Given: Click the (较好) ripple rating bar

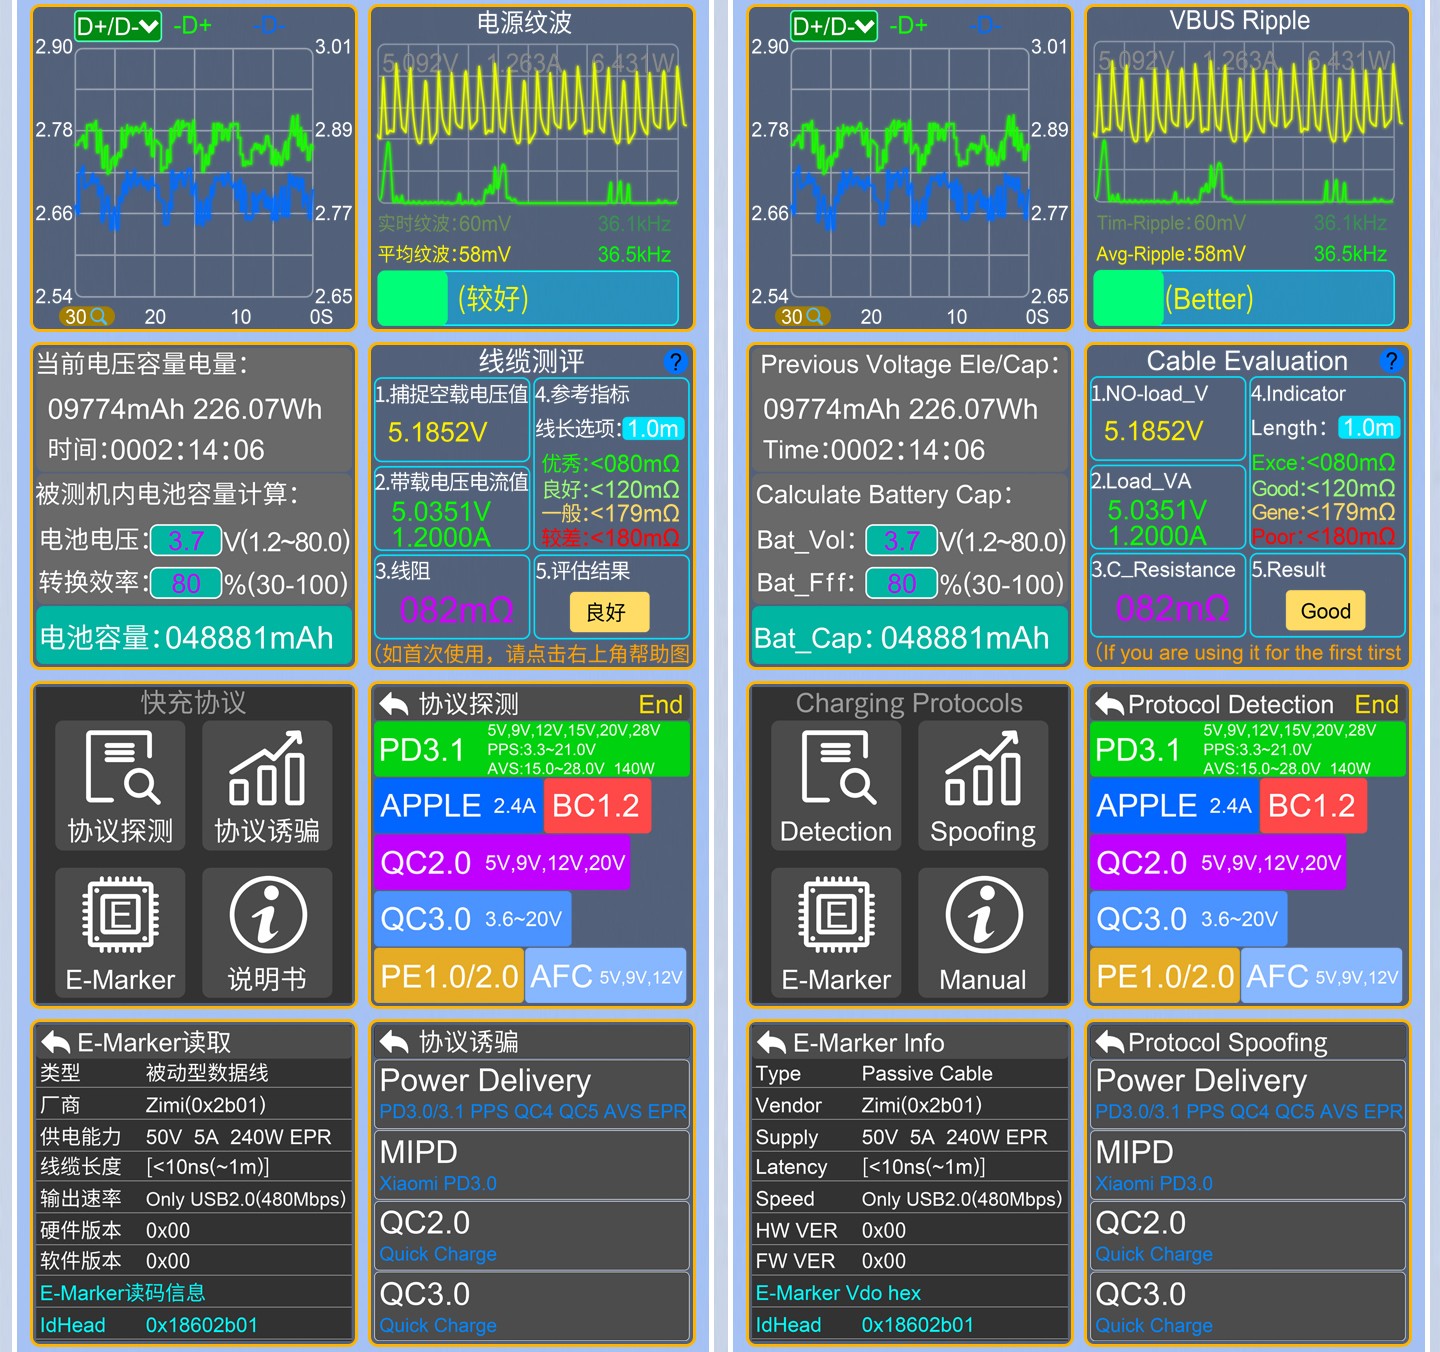Looking at the screenshot, I should [x=528, y=298].
